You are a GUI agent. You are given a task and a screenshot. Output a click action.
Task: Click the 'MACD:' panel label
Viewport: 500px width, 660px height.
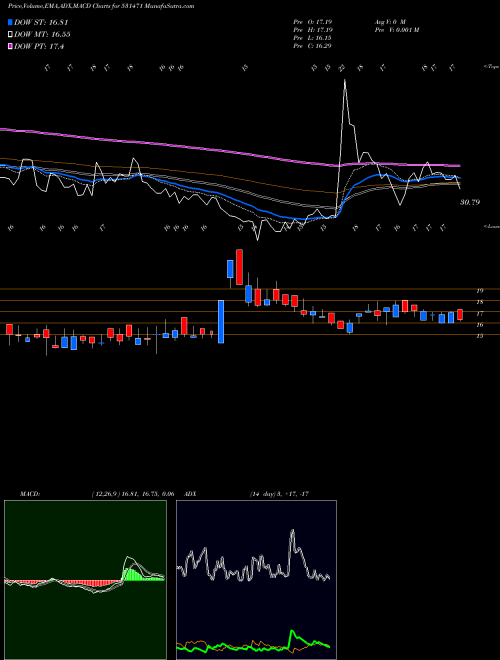click(x=30, y=494)
